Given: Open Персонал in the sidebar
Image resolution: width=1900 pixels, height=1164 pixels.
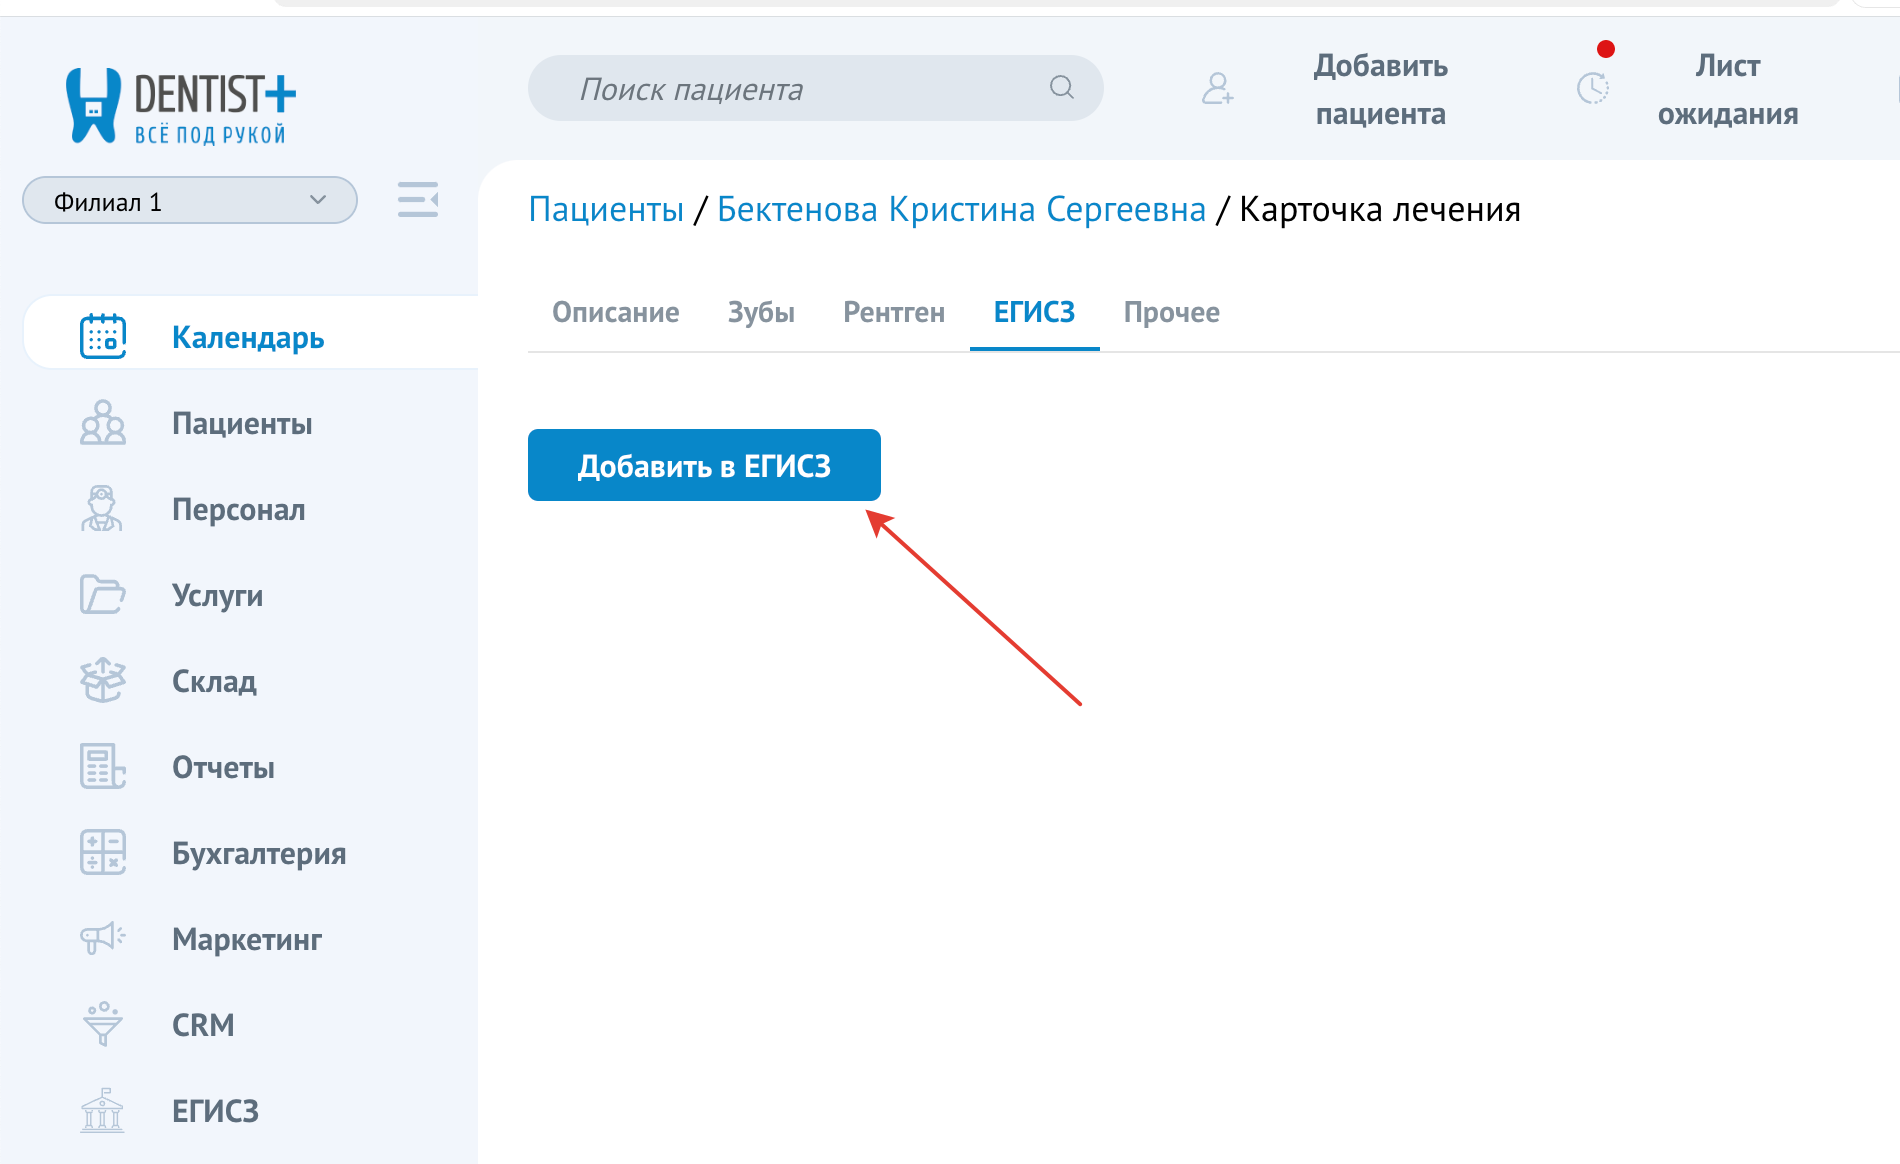Looking at the screenshot, I should click(x=239, y=510).
